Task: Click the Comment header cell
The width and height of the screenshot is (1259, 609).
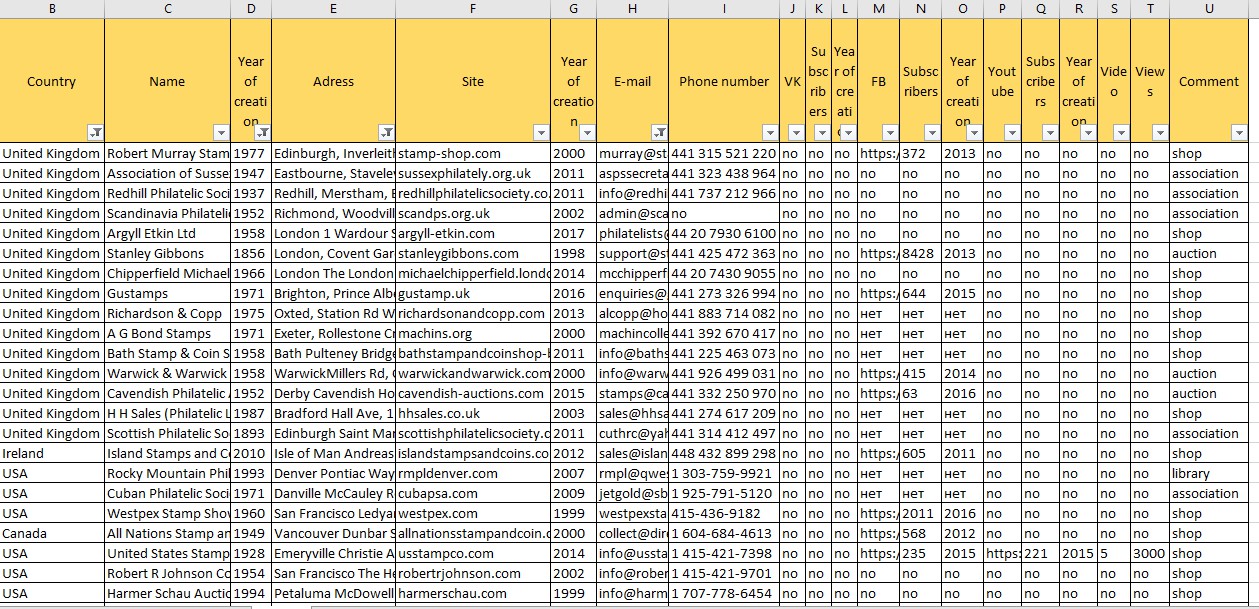Action: 1209,81
